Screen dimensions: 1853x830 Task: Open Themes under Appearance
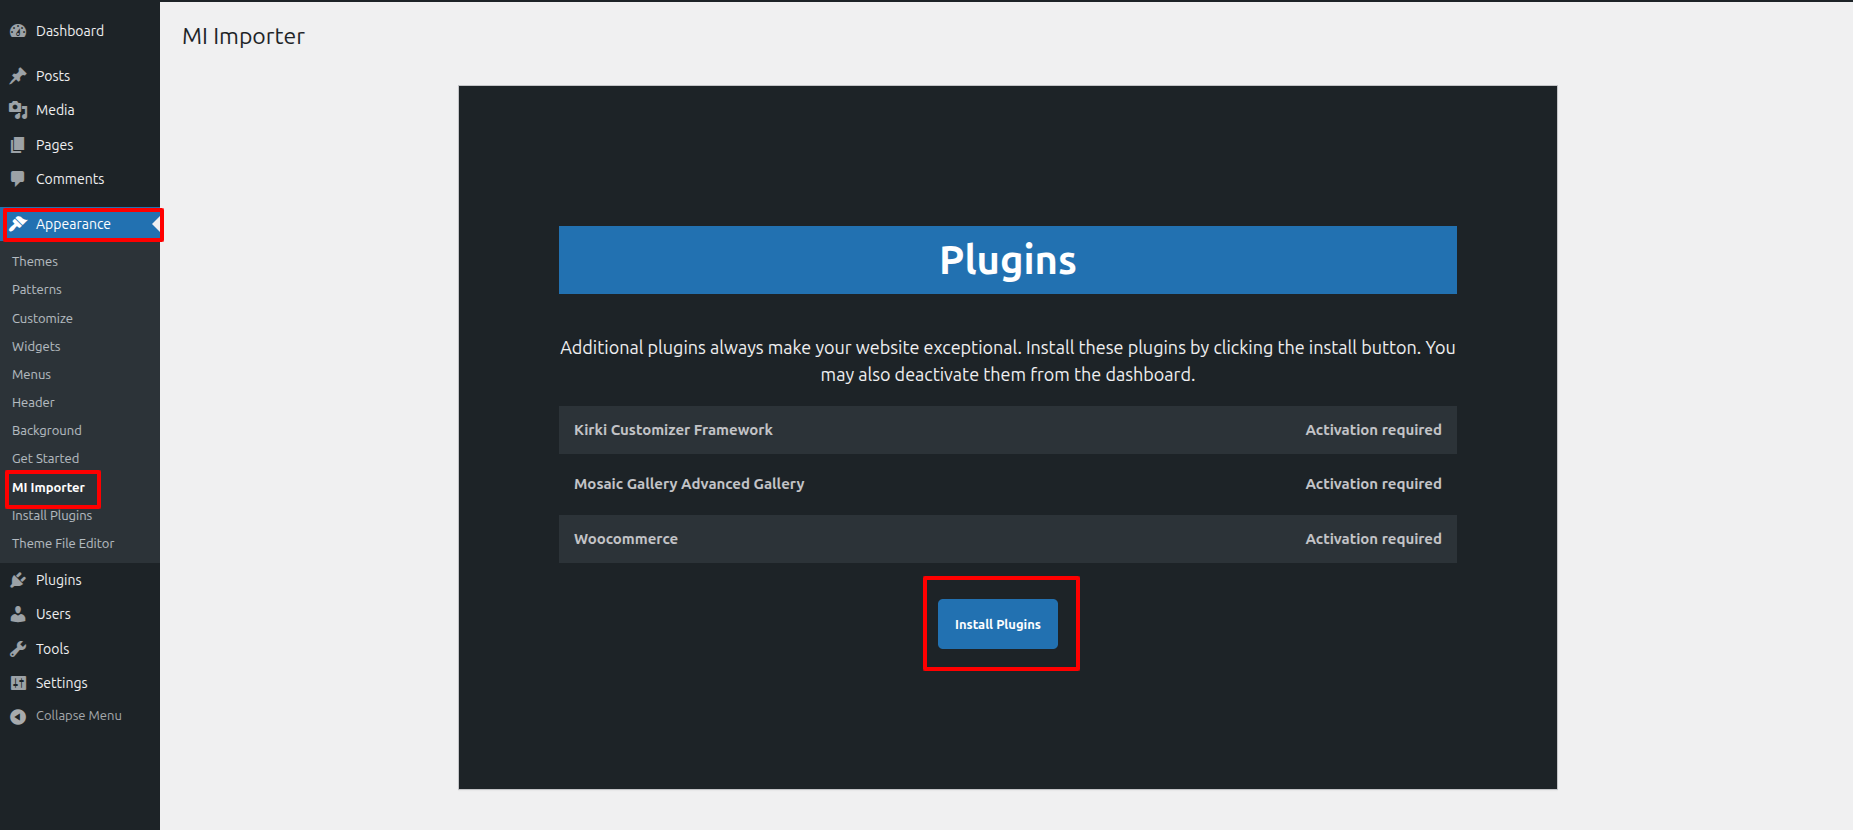(35, 262)
